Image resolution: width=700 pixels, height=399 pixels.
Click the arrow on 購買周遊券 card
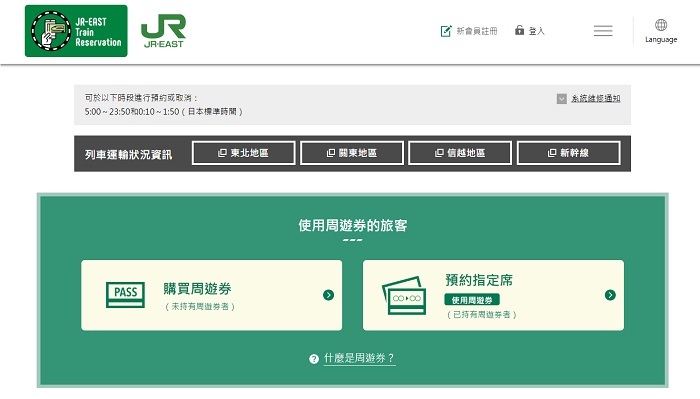click(328, 295)
